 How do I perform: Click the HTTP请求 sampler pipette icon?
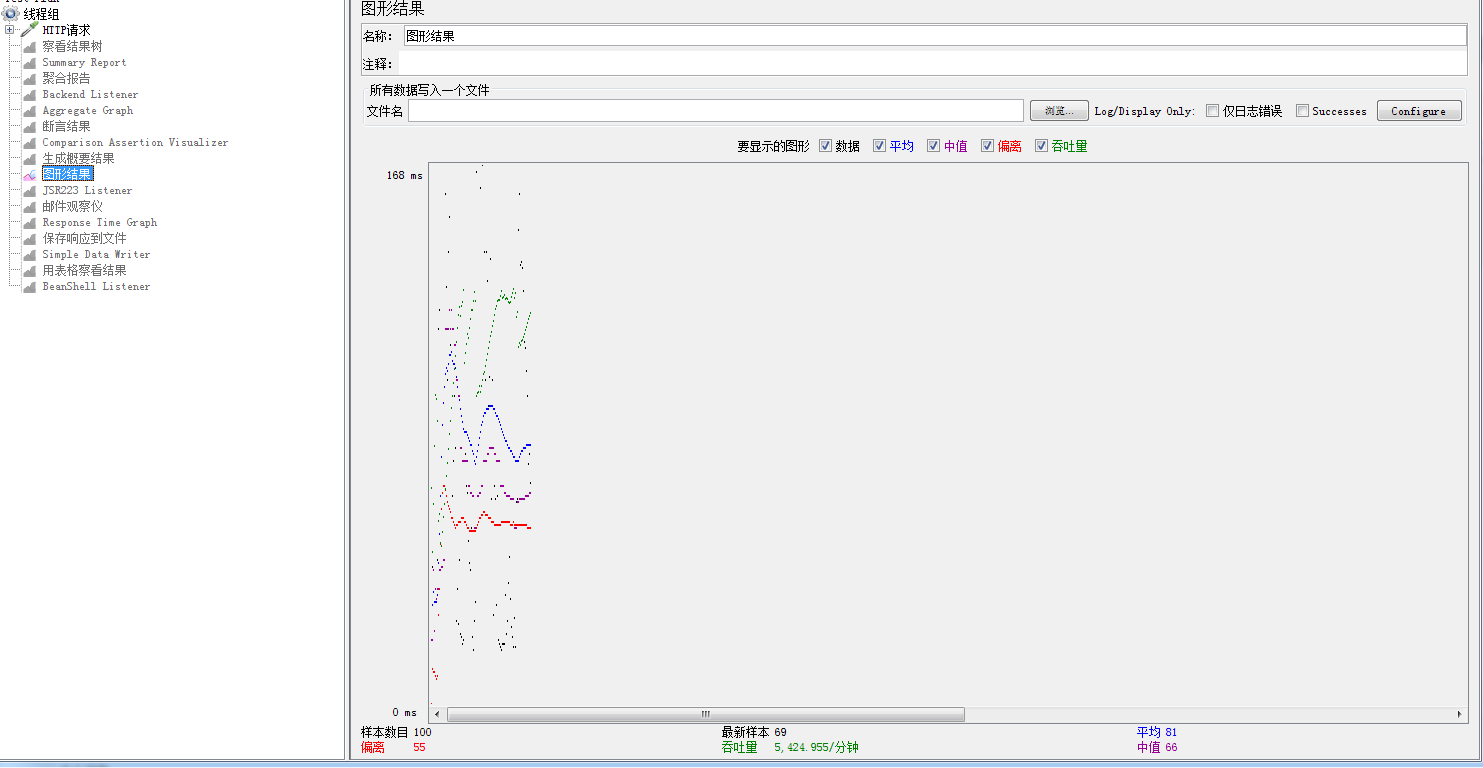[30, 30]
